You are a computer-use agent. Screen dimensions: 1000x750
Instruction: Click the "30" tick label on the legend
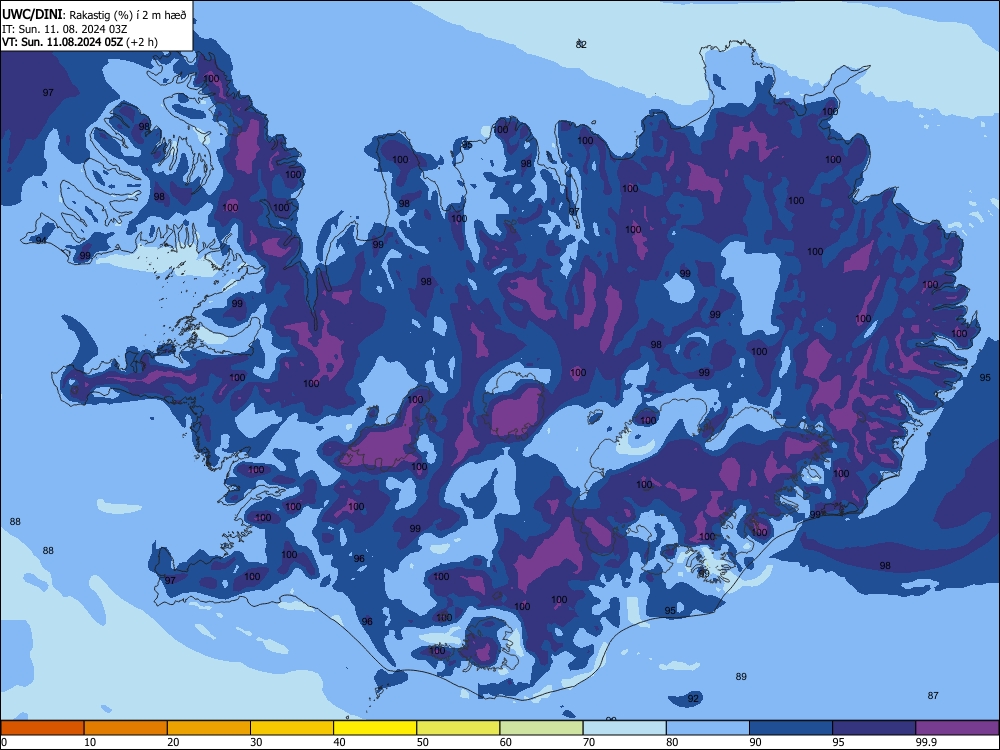[x=256, y=742]
